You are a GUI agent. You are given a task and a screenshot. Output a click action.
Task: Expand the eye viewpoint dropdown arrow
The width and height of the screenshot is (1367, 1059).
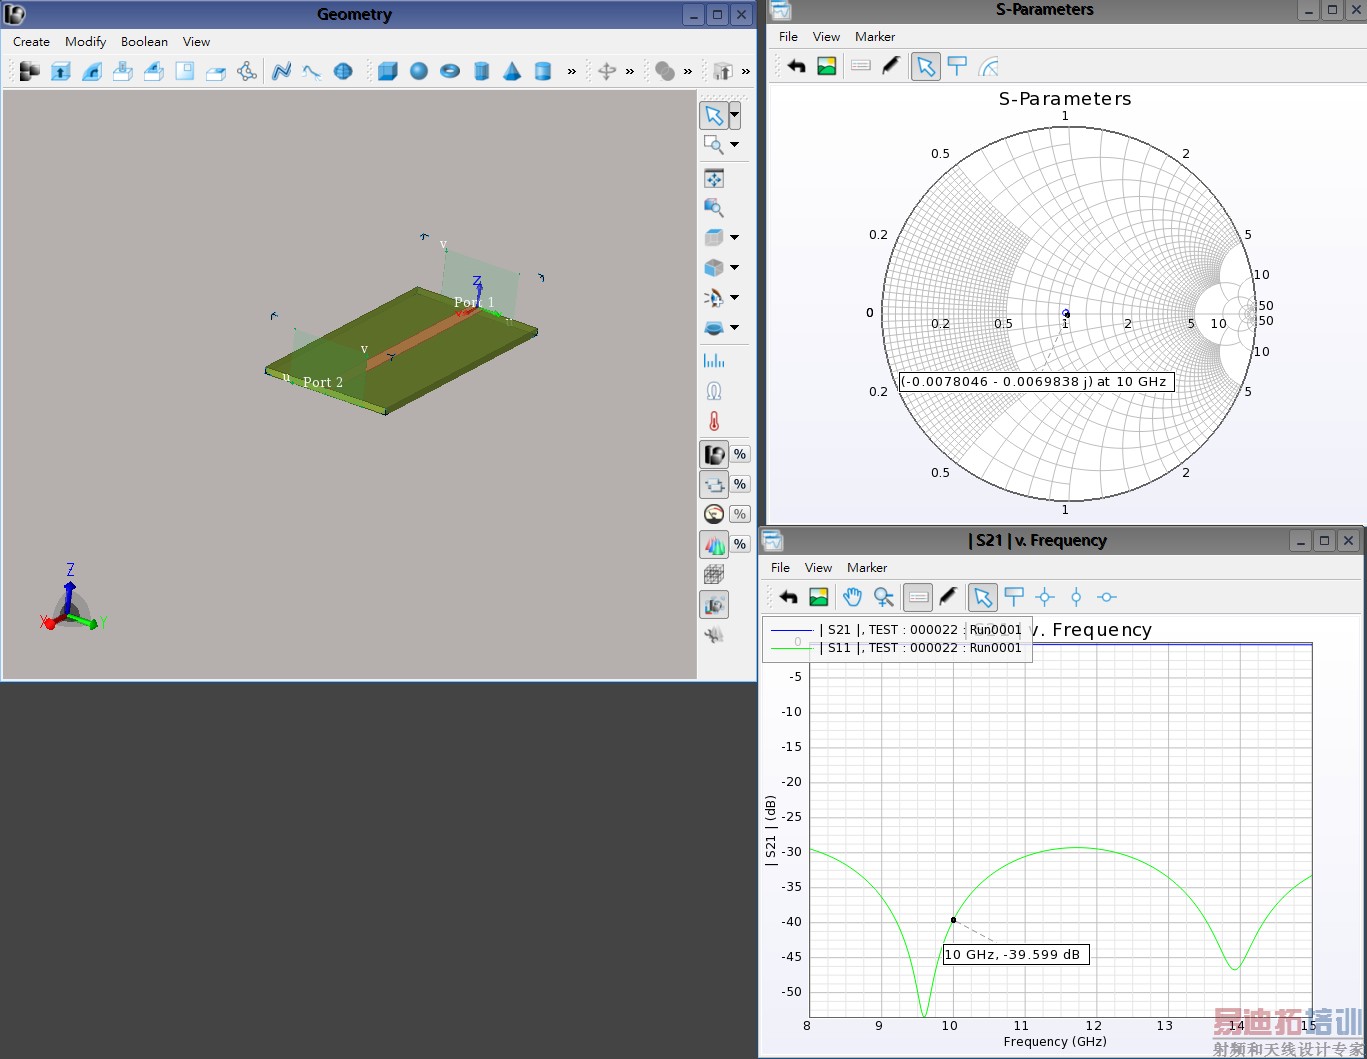point(735,298)
